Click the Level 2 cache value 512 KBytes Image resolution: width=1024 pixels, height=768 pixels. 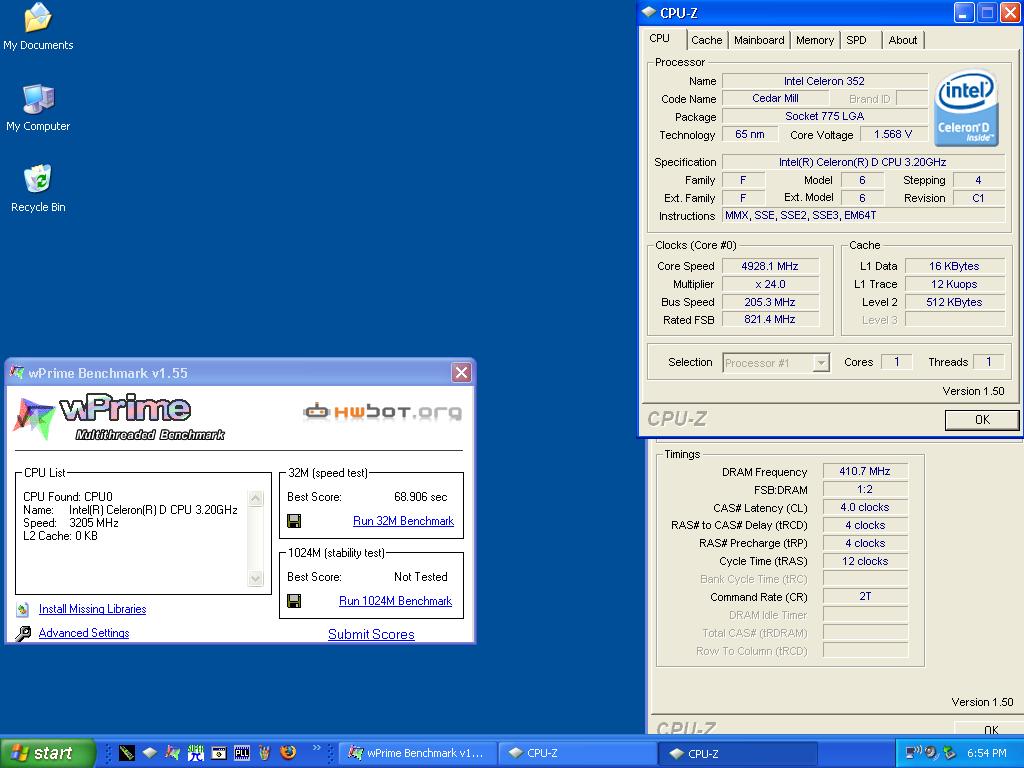point(954,302)
